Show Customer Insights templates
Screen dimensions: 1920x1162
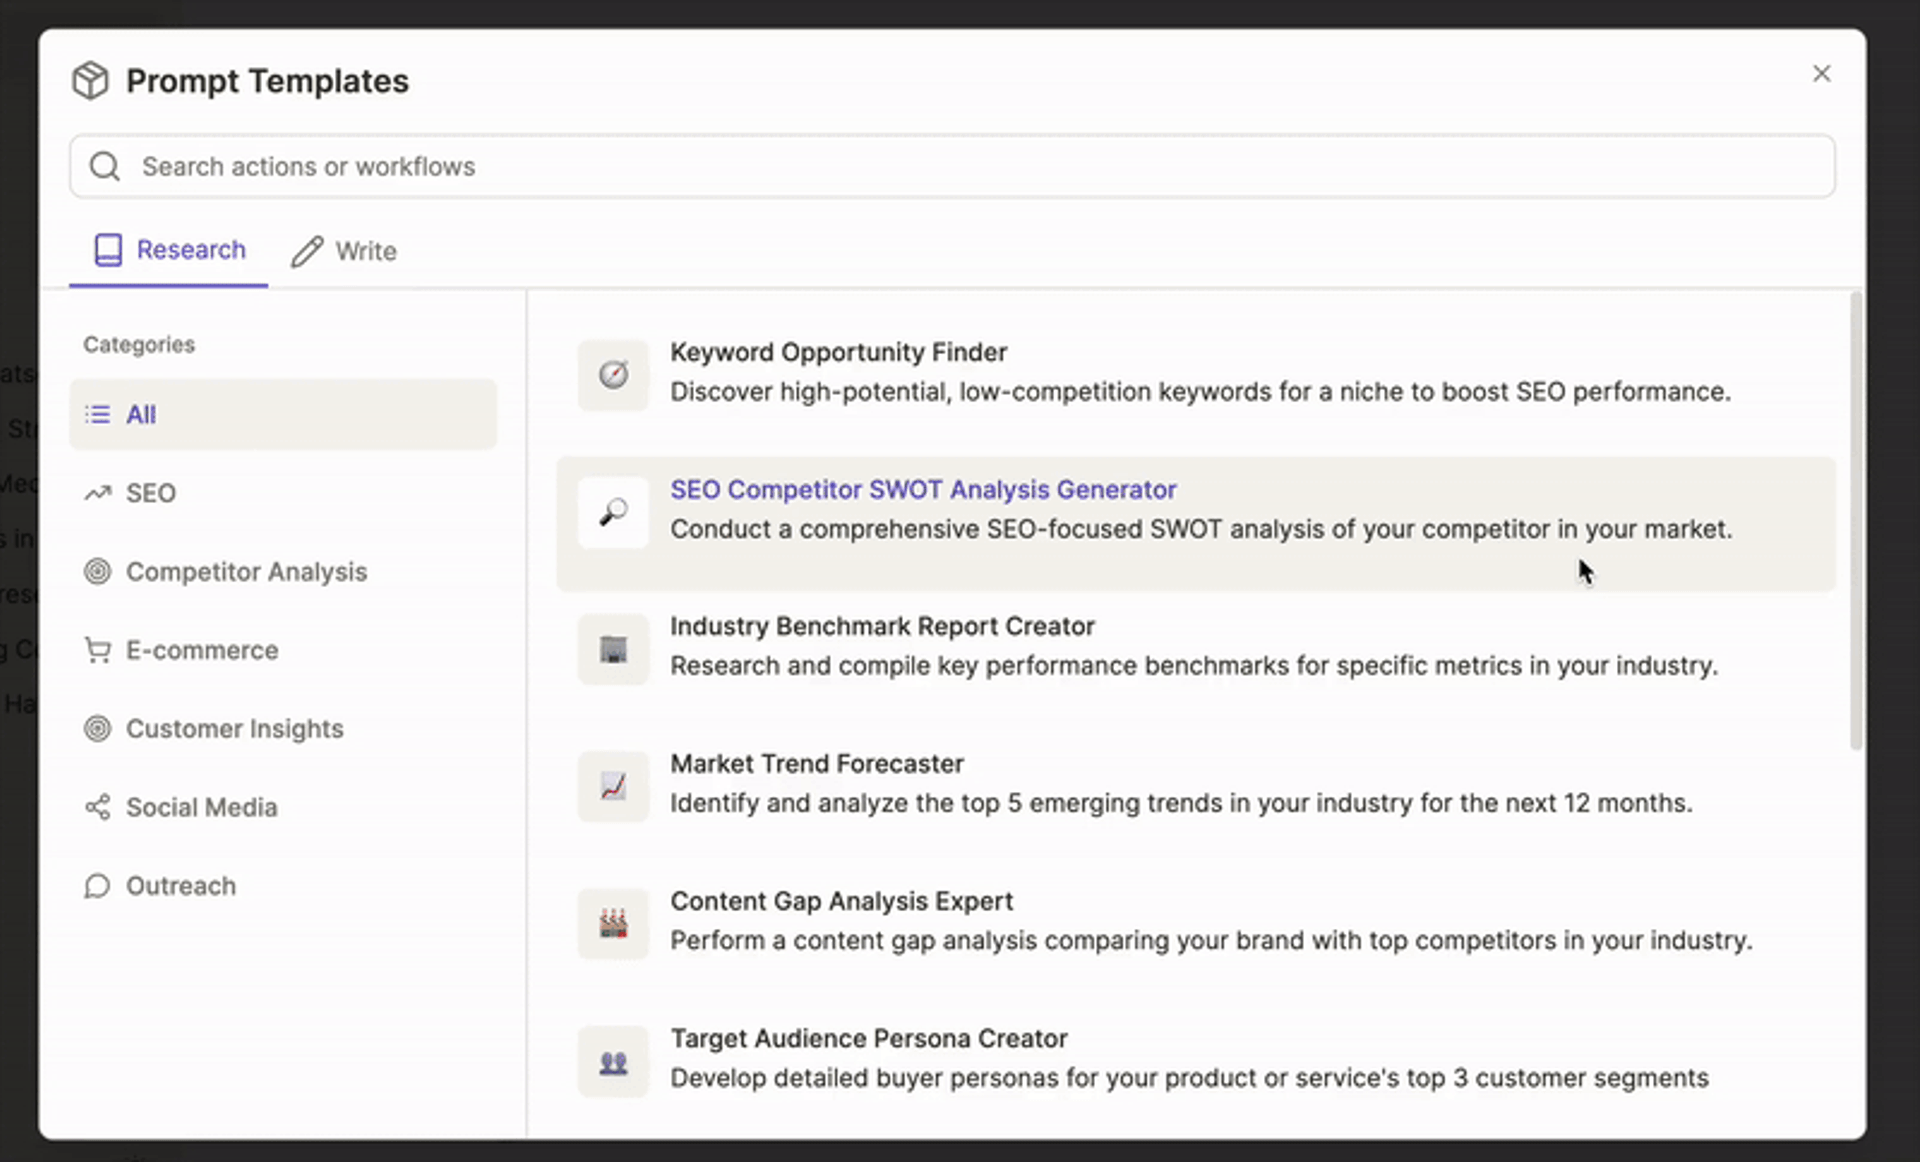(x=283, y=728)
